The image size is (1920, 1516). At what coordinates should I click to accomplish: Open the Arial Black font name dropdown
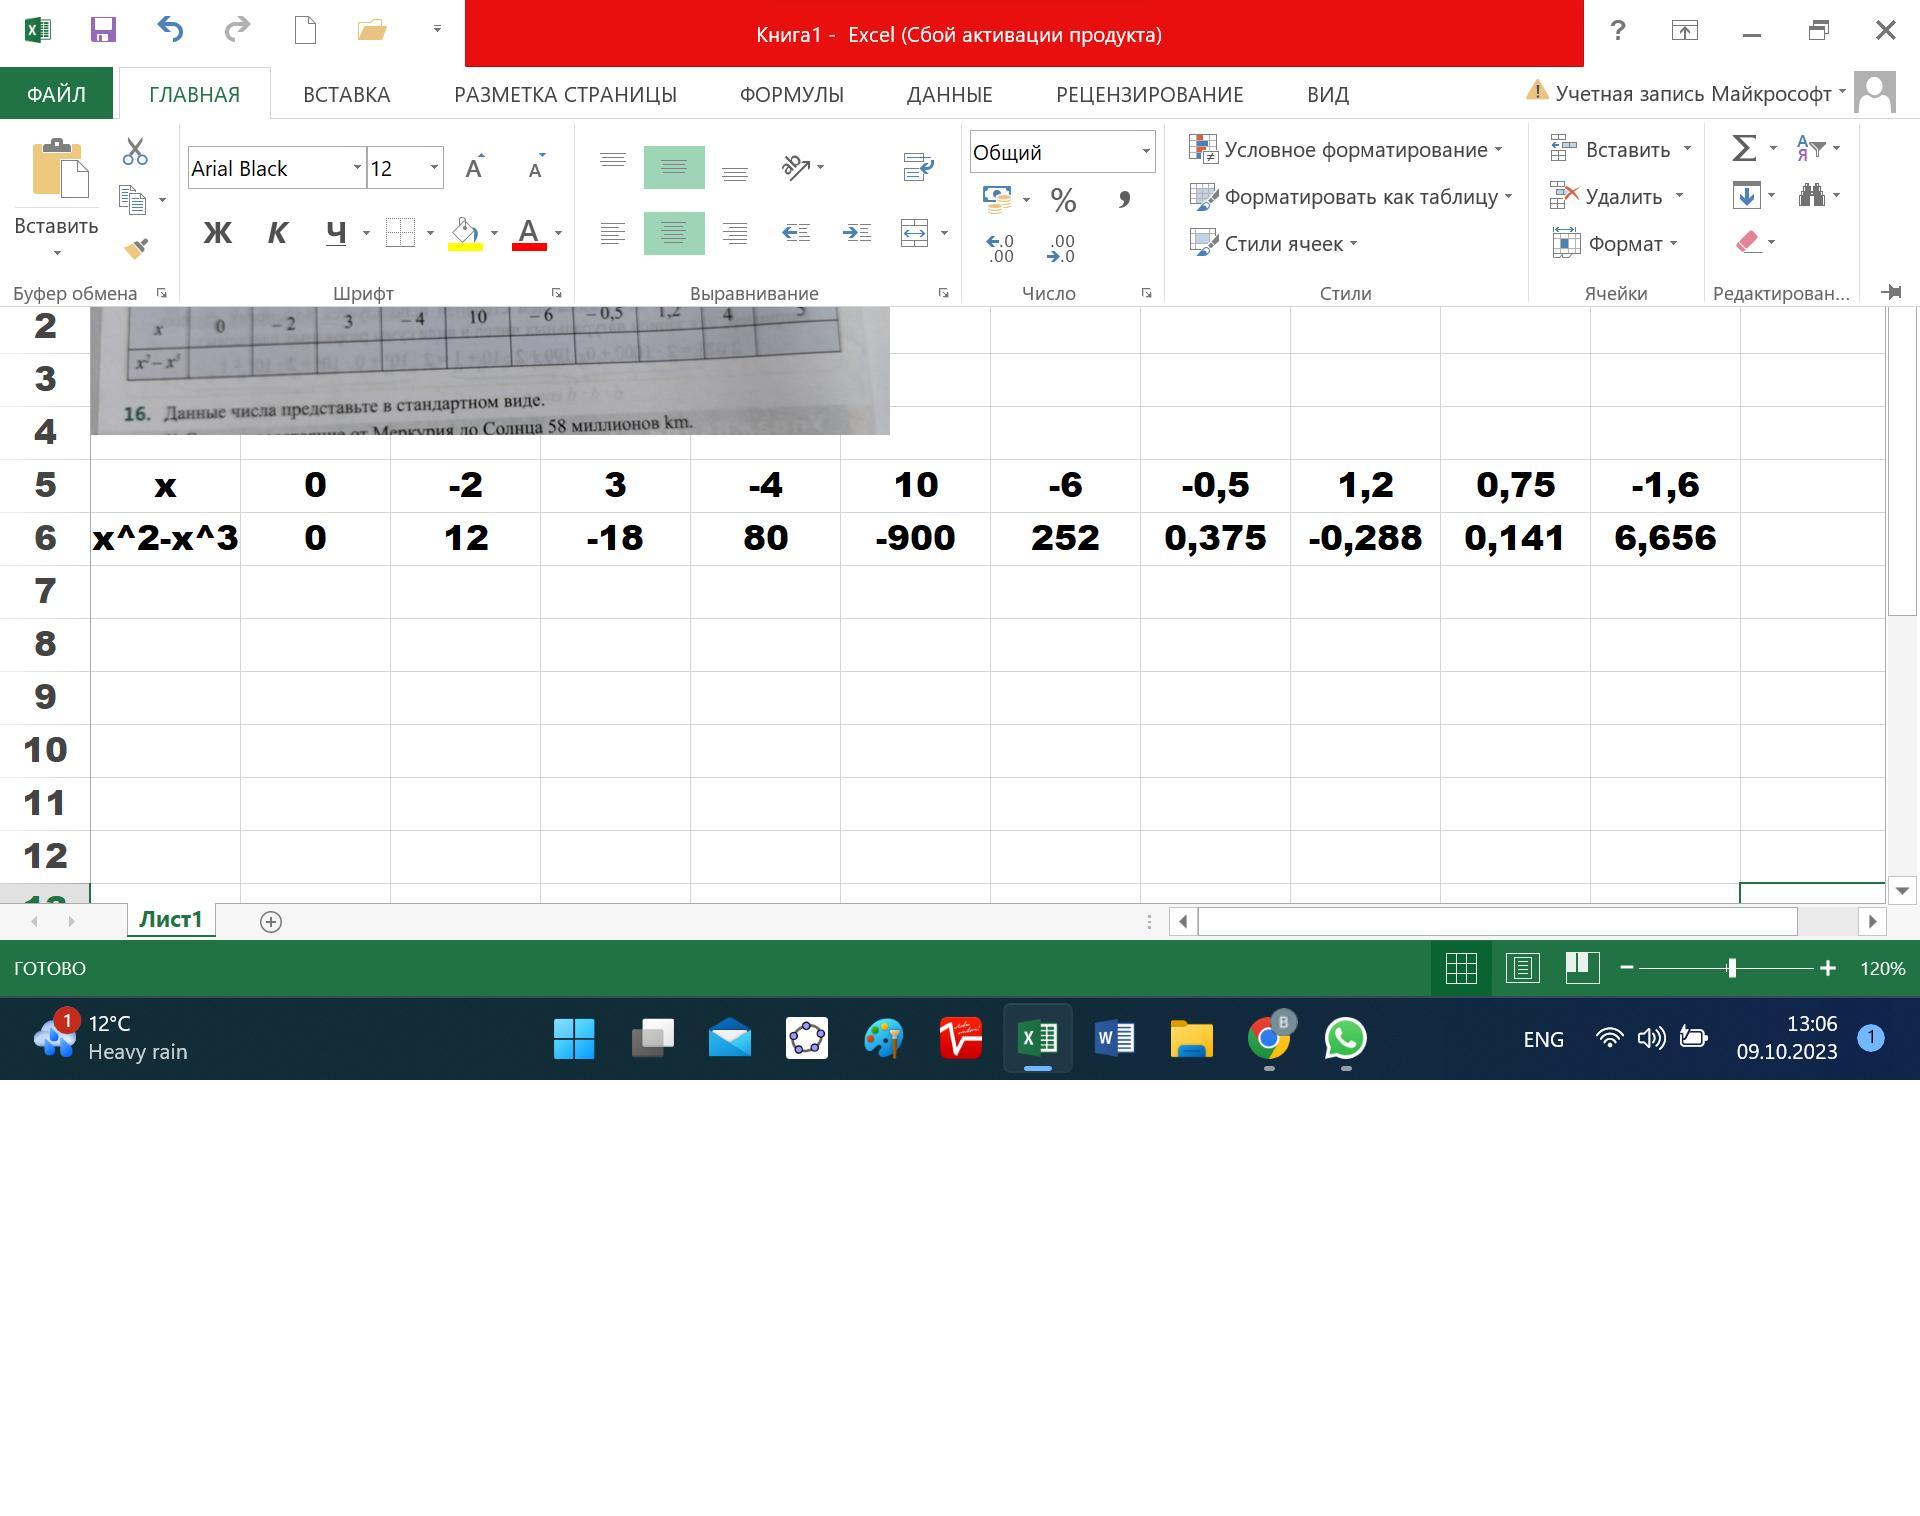coord(356,168)
